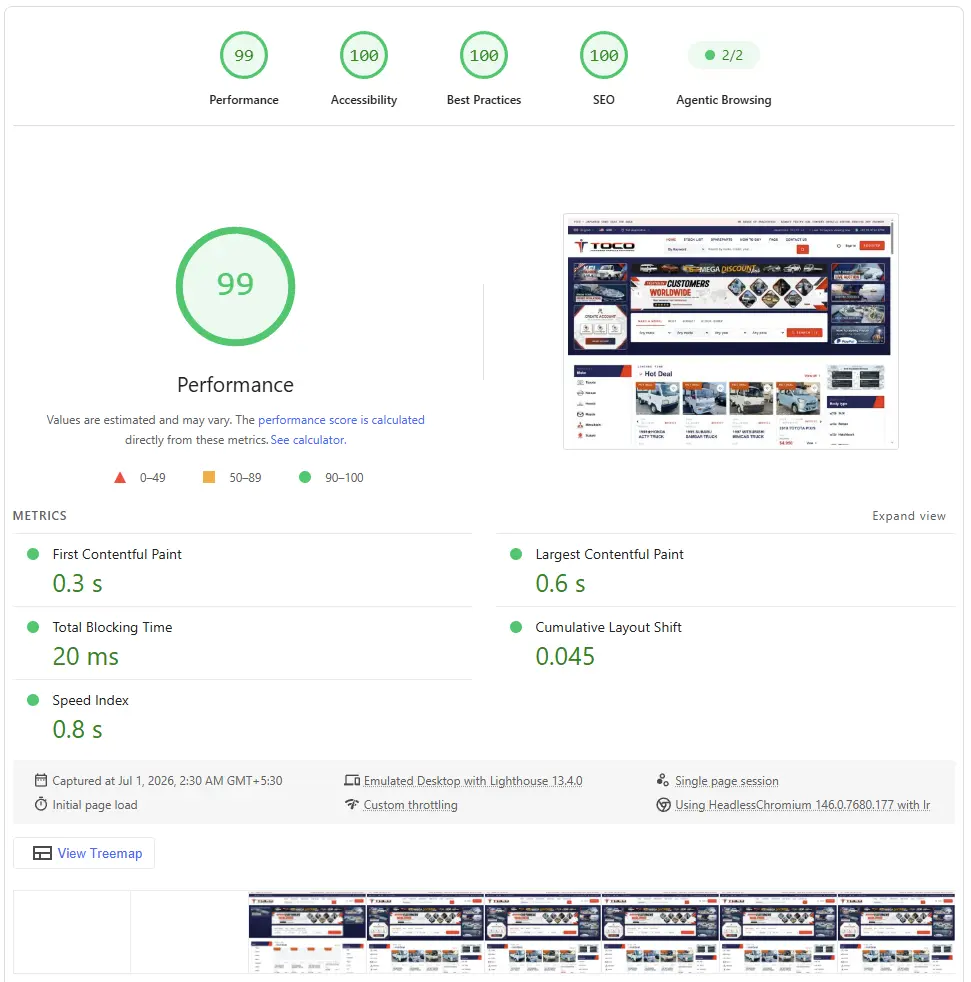This screenshot has width=971, height=982.
Task: Click the Chromium icon beside Using HeadlessChromium
Action: [x=663, y=805]
